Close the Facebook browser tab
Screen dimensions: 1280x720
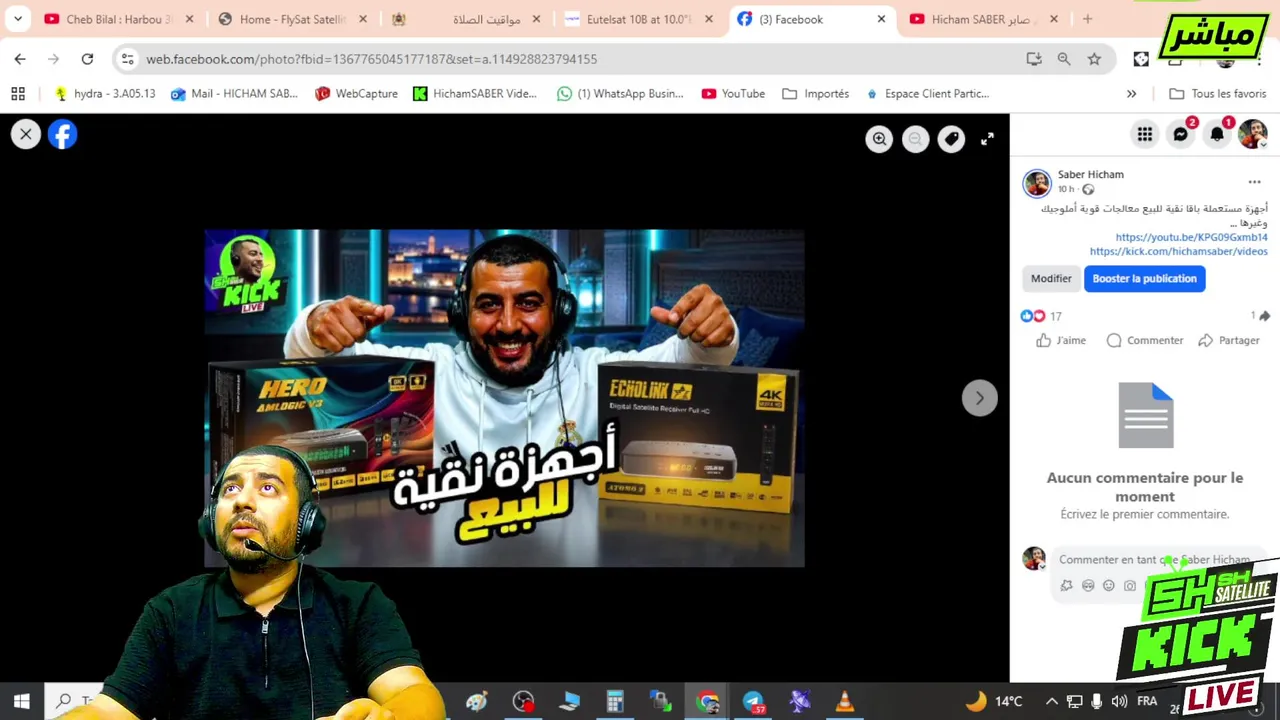click(881, 19)
